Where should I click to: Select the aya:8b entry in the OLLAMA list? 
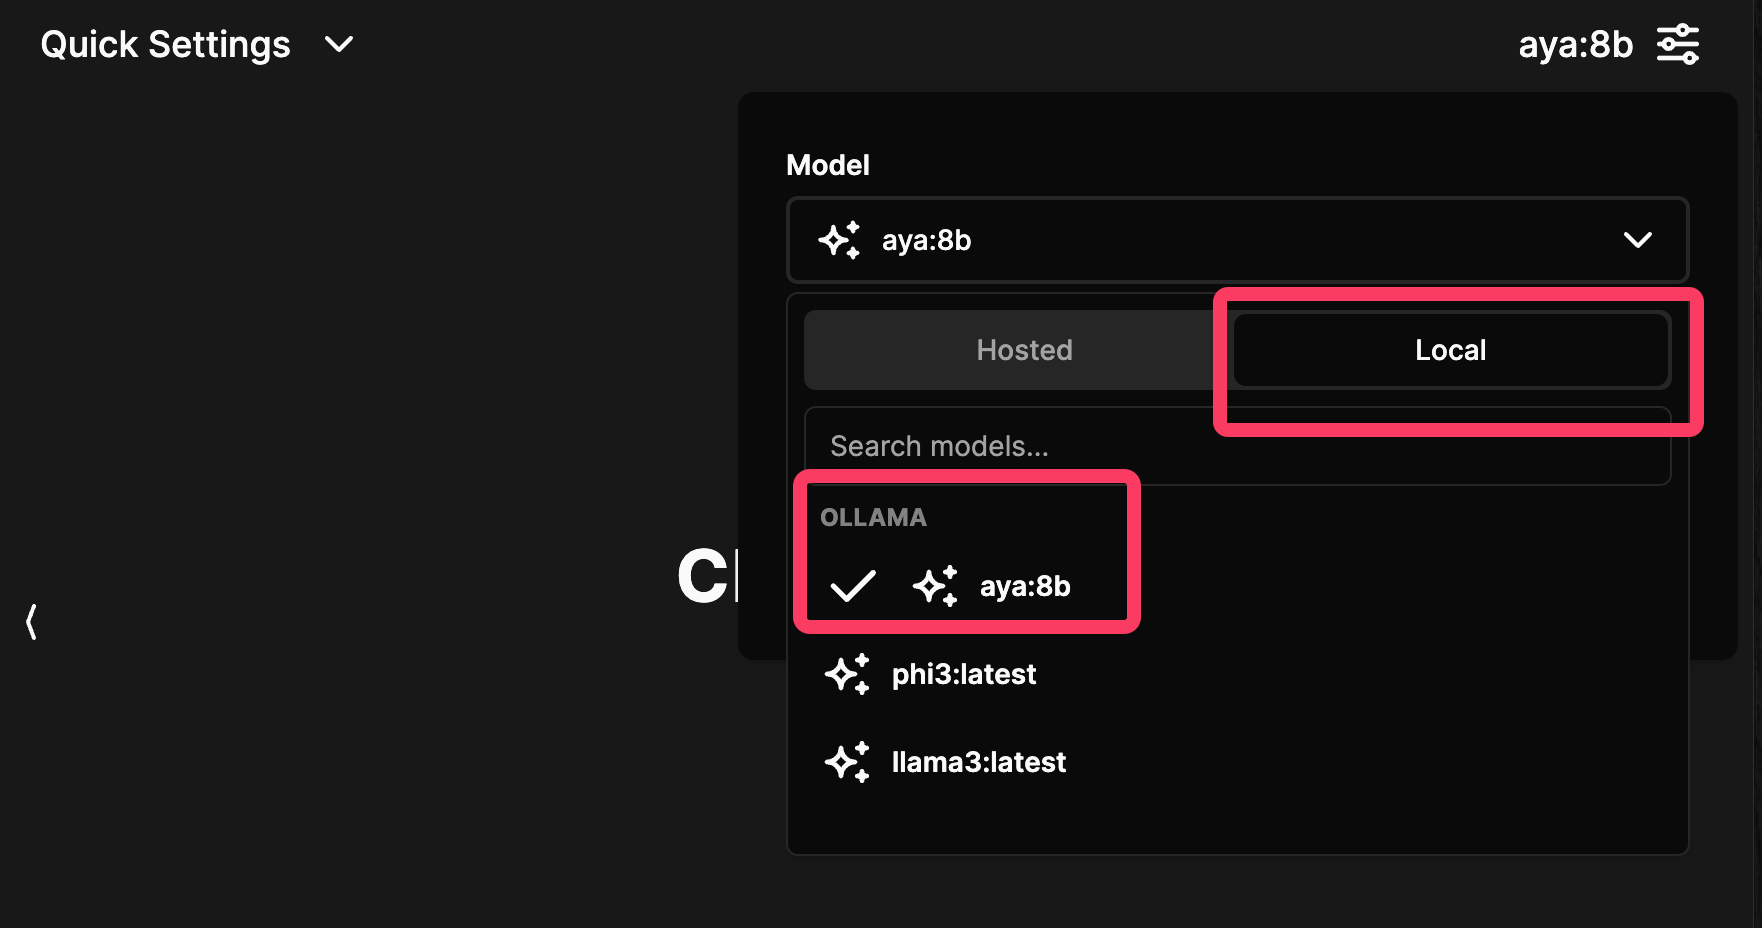[1025, 586]
